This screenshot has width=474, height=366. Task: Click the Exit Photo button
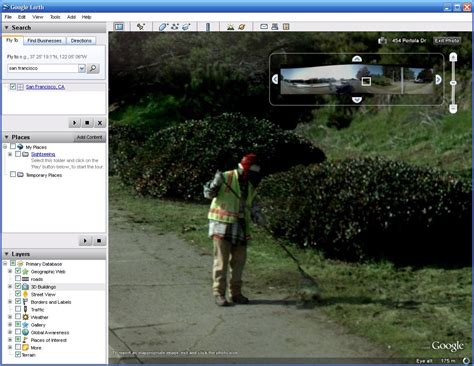pos(447,41)
